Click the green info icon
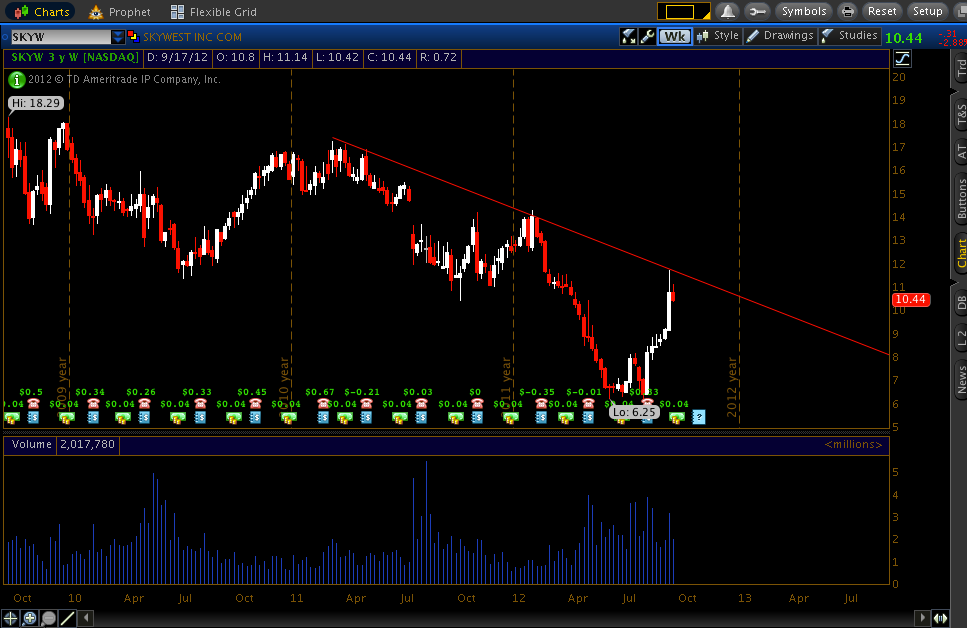Screen dimensions: 967x628 (x=17, y=80)
